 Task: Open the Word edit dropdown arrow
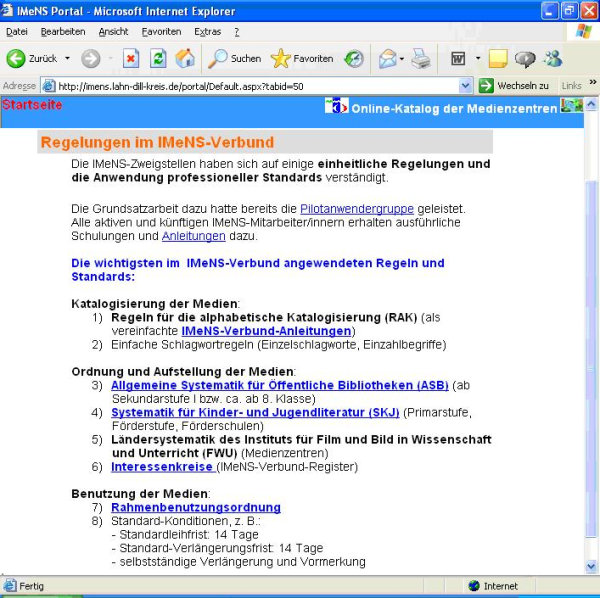click(478, 59)
